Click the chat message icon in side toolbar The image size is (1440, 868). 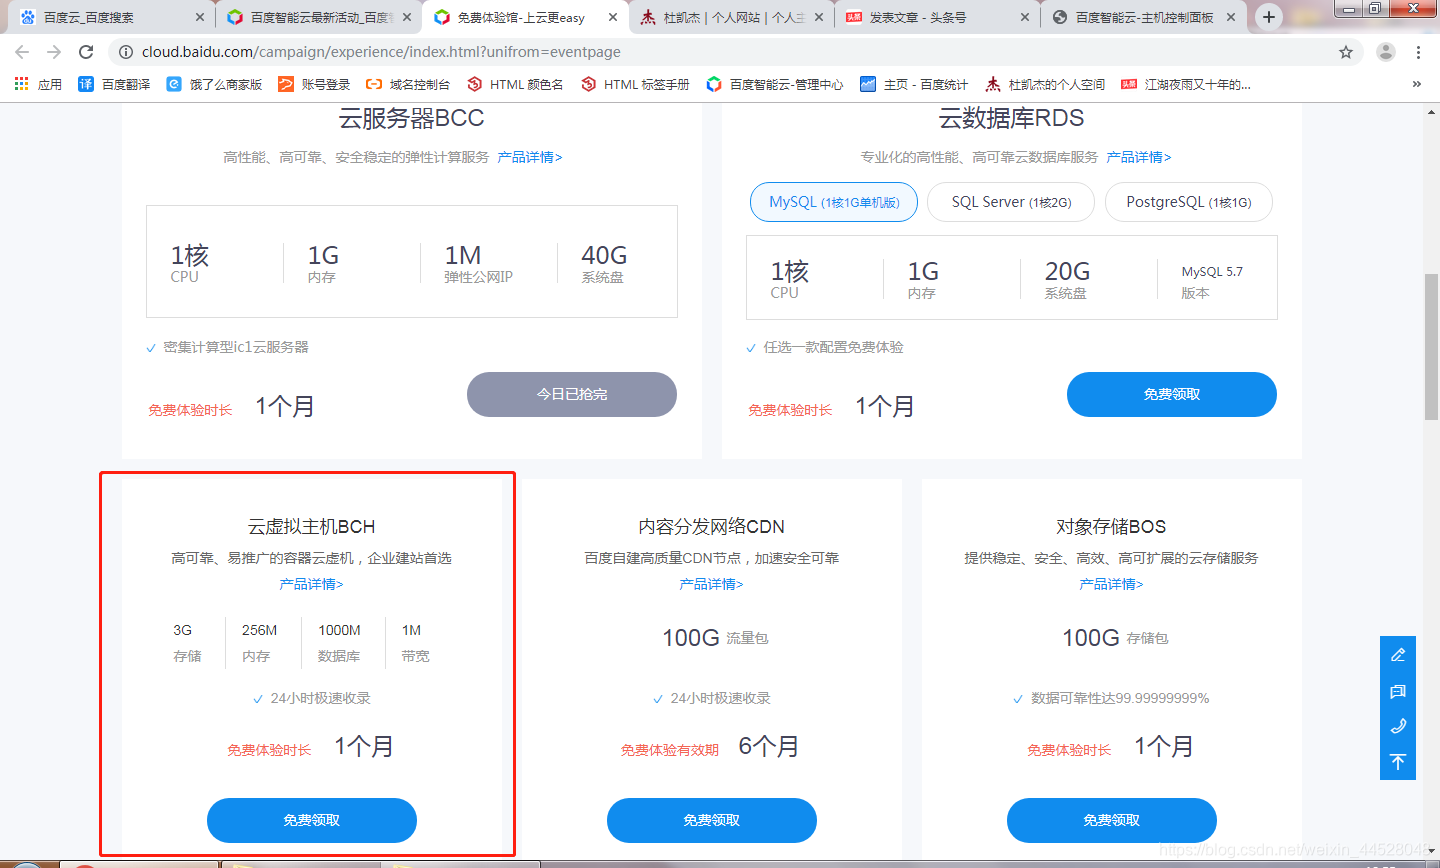tap(1398, 691)
